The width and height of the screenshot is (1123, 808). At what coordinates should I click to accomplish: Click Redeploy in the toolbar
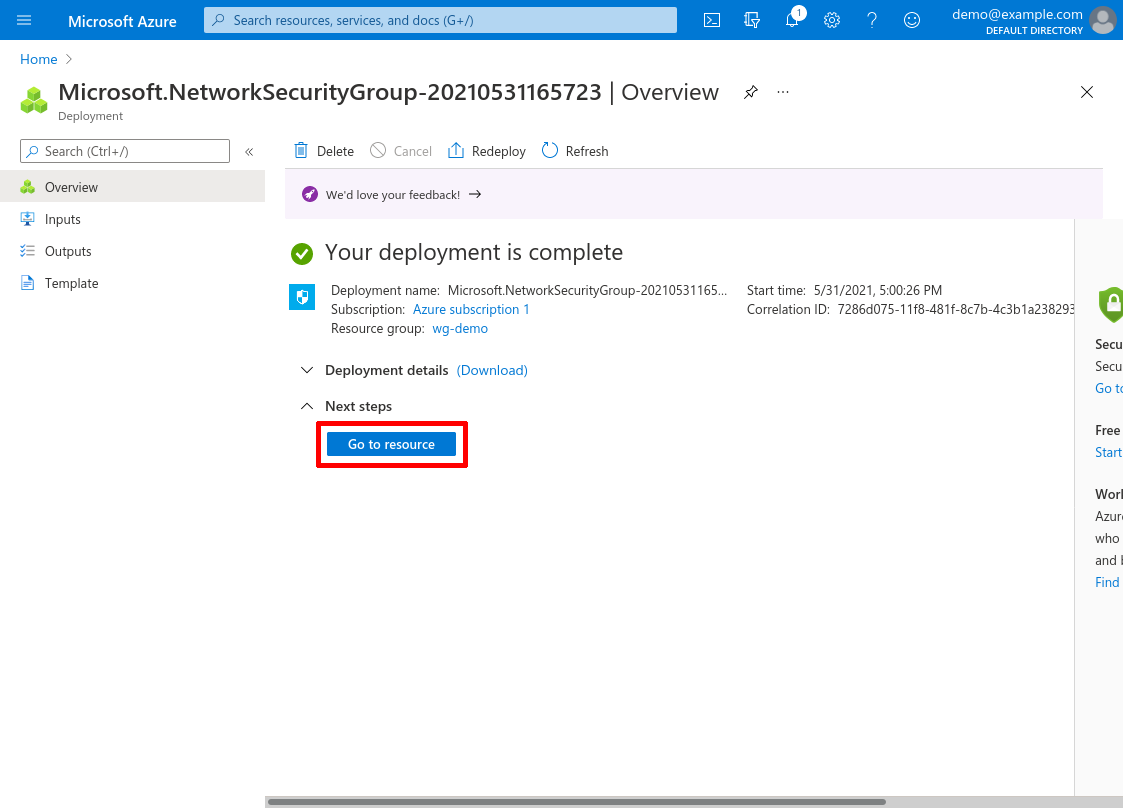coord(486,150)
